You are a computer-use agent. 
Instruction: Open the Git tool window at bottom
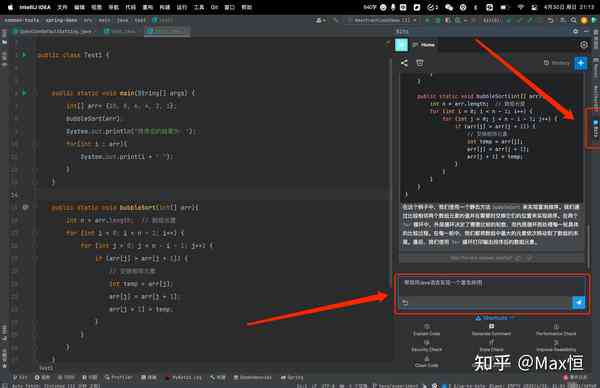click(20, 377)
